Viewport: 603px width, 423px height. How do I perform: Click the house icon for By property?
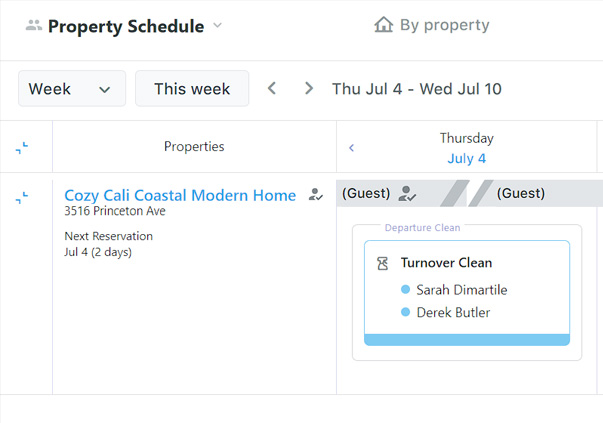coord(383,25)
